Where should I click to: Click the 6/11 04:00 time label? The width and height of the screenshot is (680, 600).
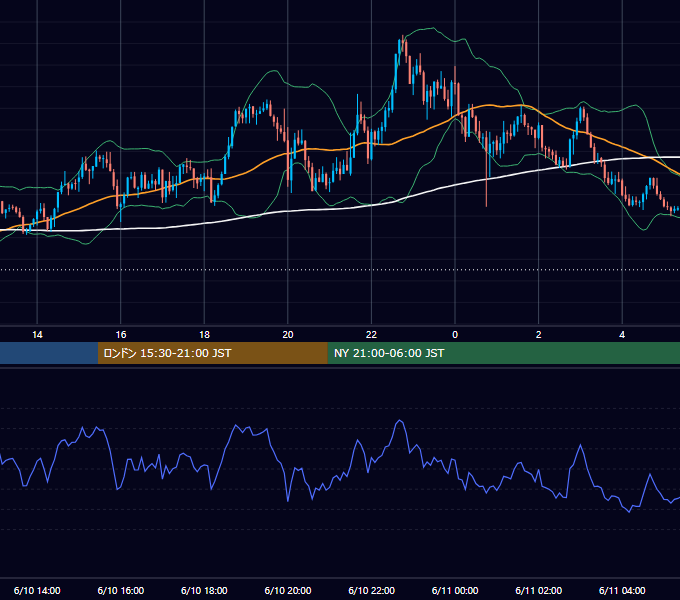click(622, 590)
